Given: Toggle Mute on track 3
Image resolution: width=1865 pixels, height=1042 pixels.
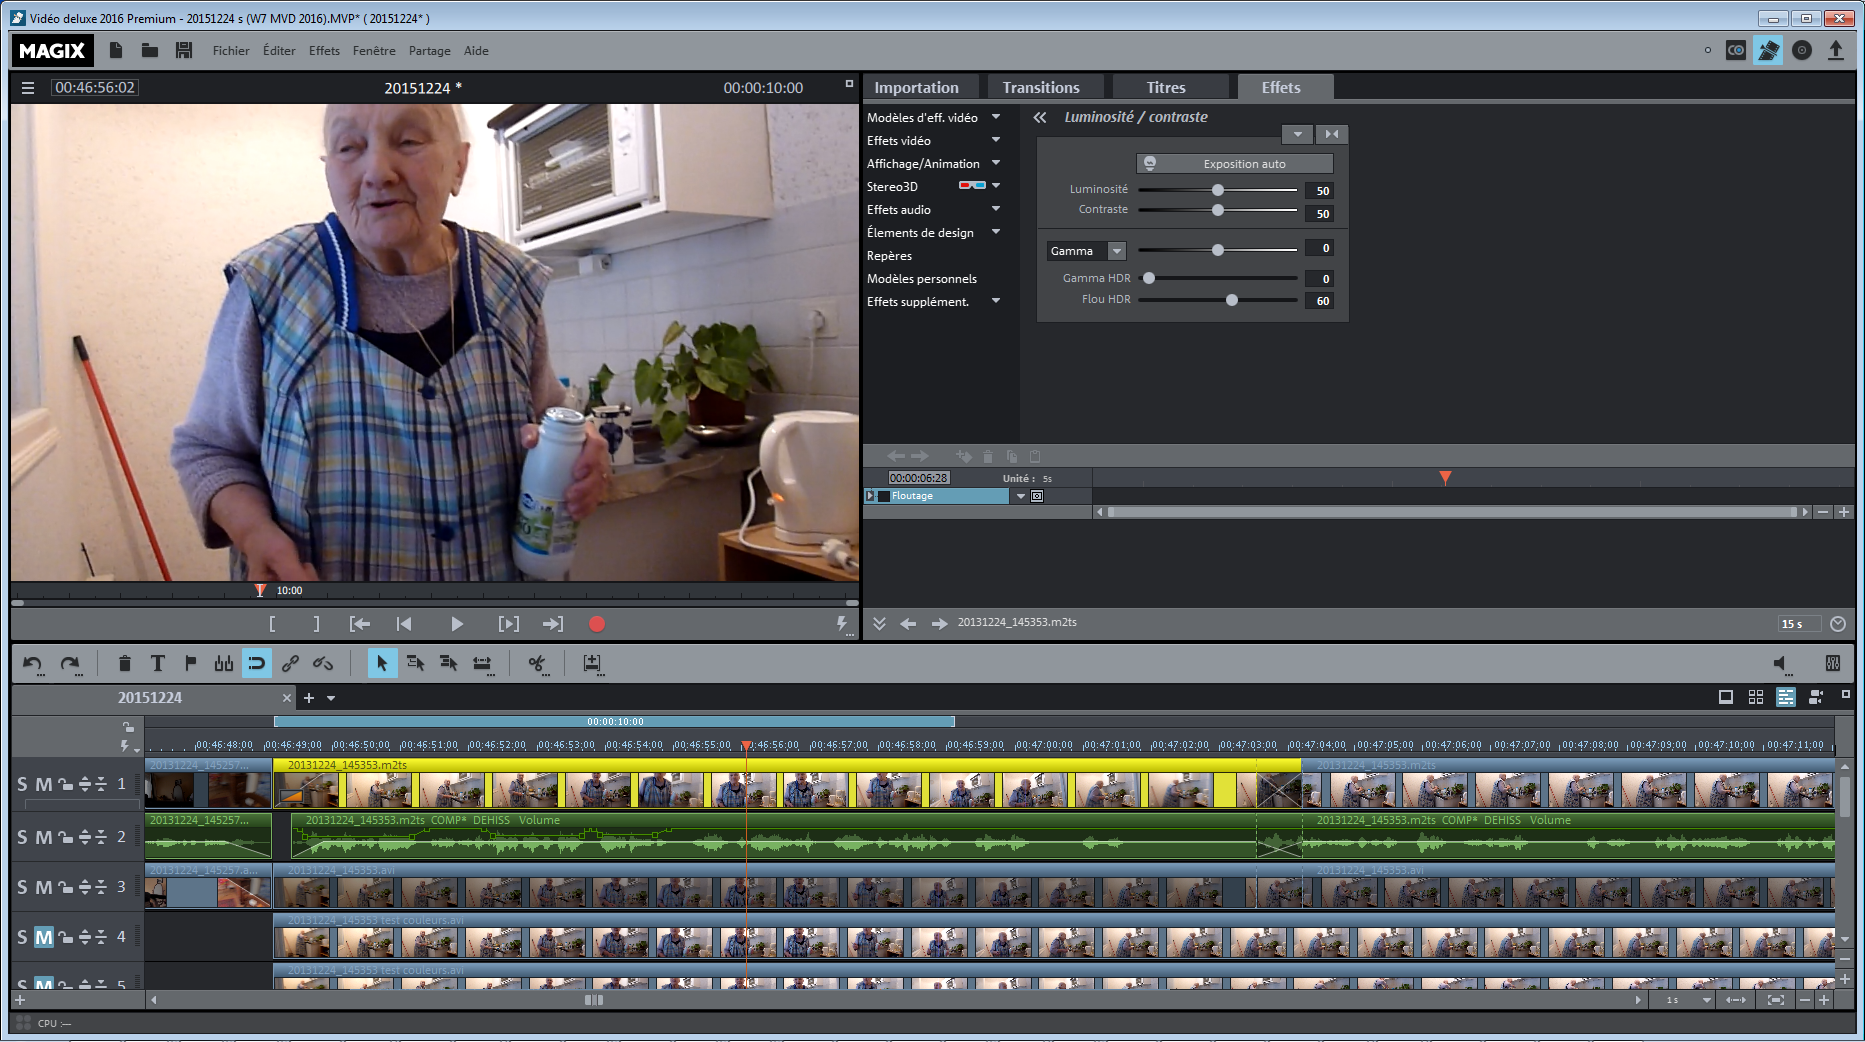Looking at the screenshot, I should [44, 887].
